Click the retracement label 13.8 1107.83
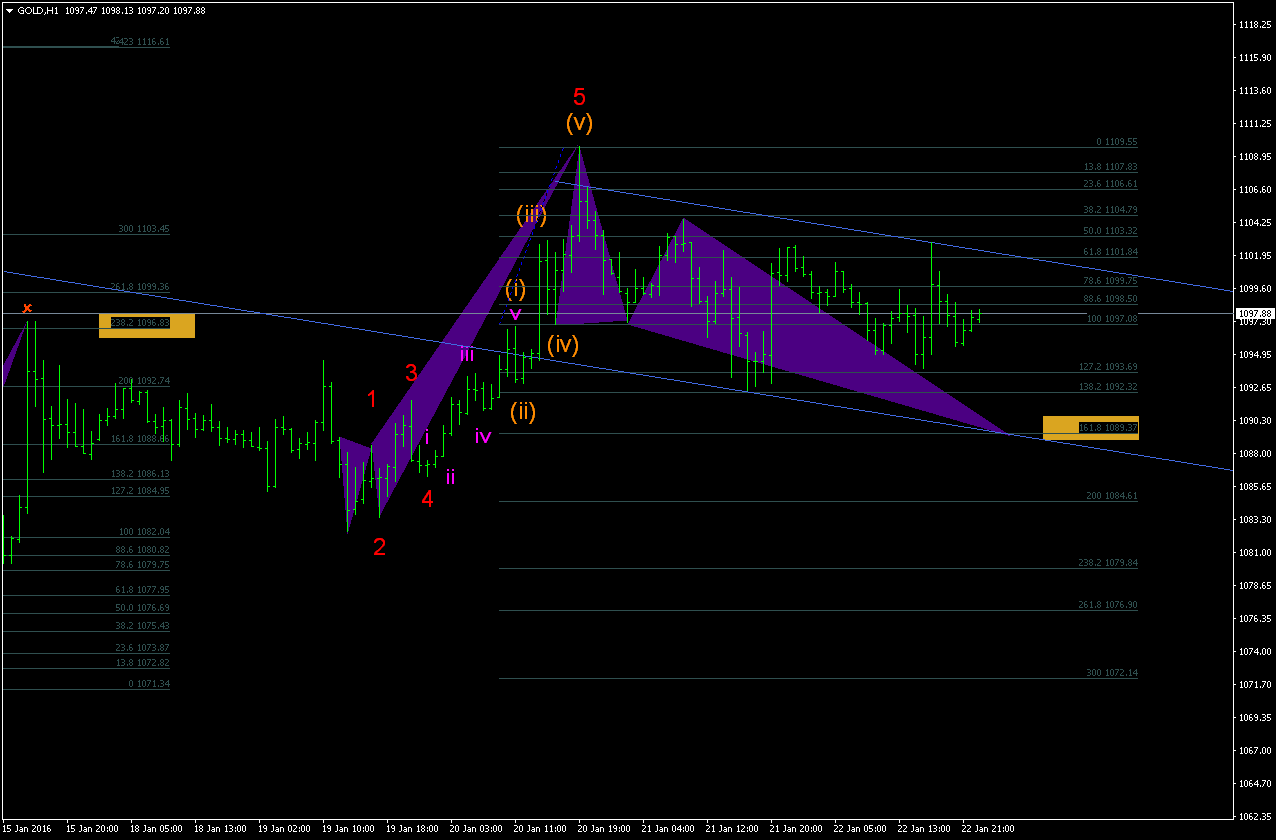The width and height of the screenshot is (1276, 840). coord(1111,167)
